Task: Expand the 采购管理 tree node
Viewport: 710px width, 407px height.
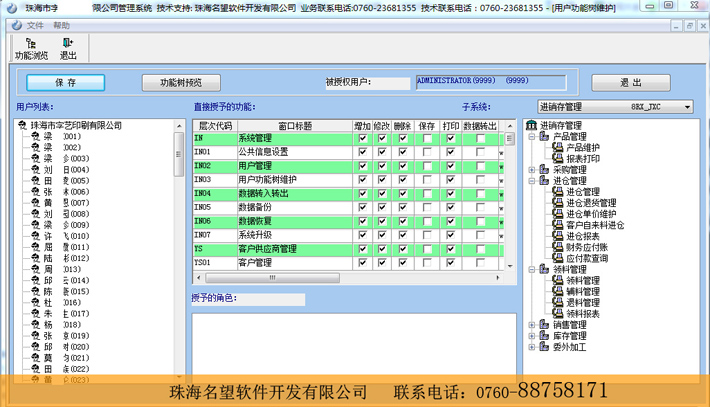Action: coord(532,170)
